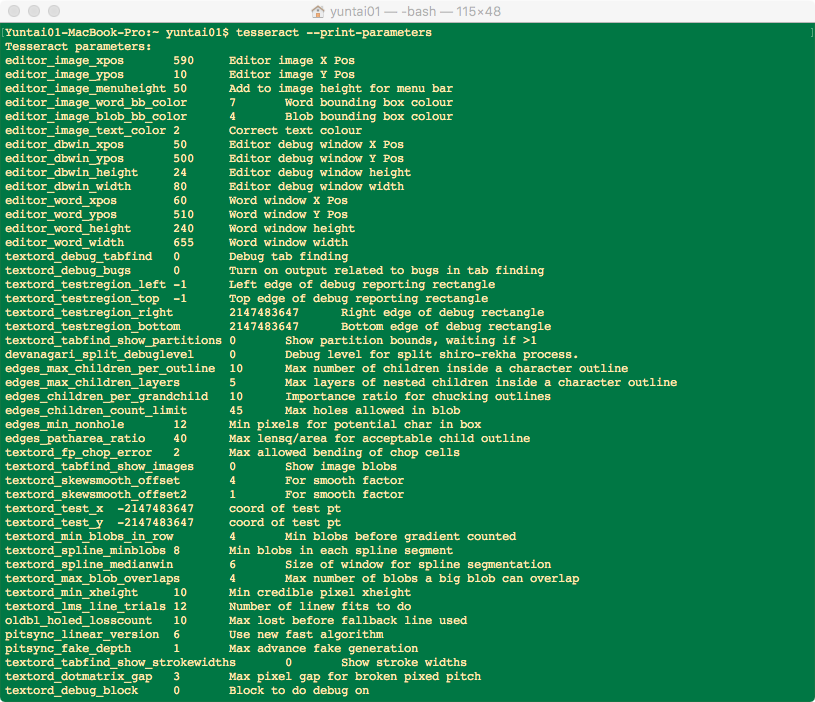The image size is (815, 702).
Task: Select "textord_max_blob_overlaps" parameter name
Action: (93, 580)
